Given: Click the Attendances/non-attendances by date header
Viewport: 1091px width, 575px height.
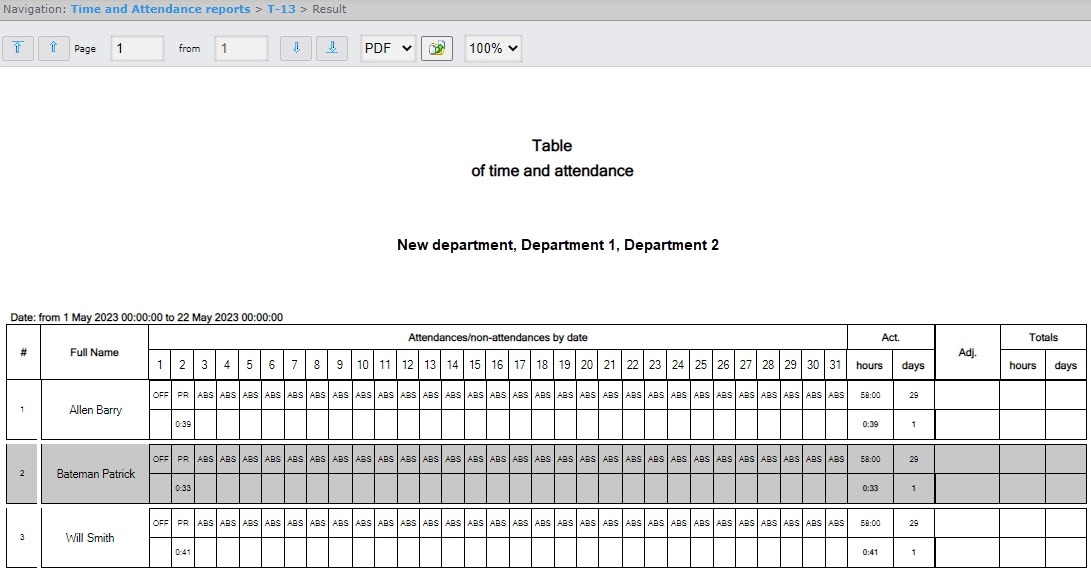Looking at the screenshot, I should (498, 337).
